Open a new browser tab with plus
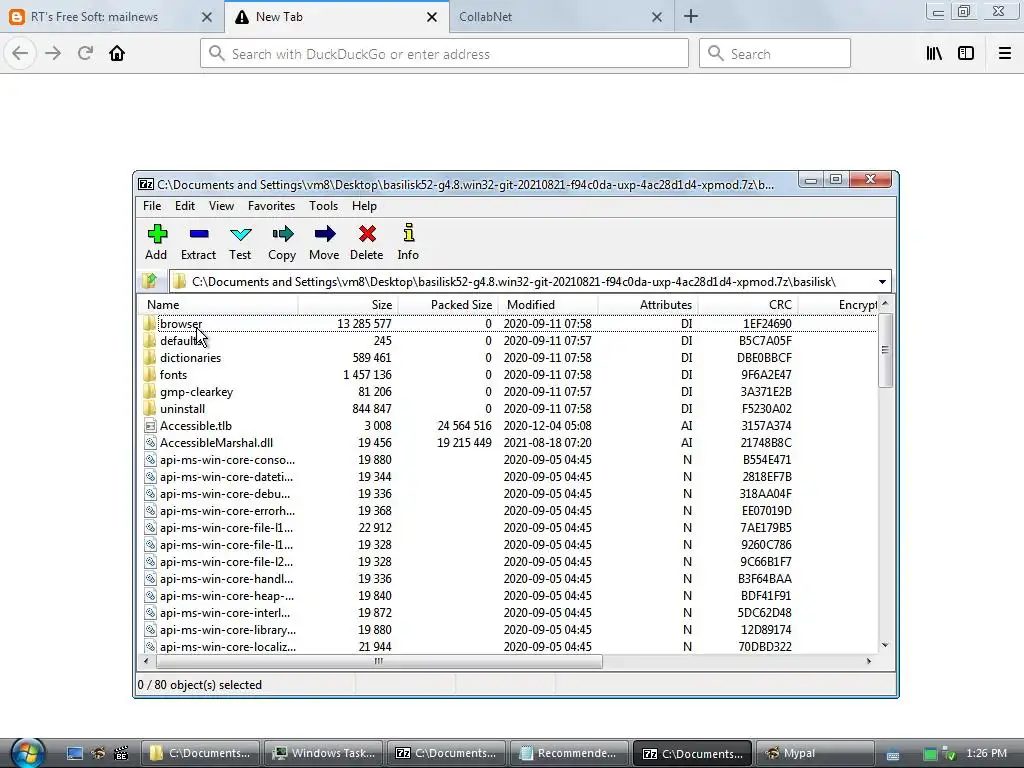 691,16
